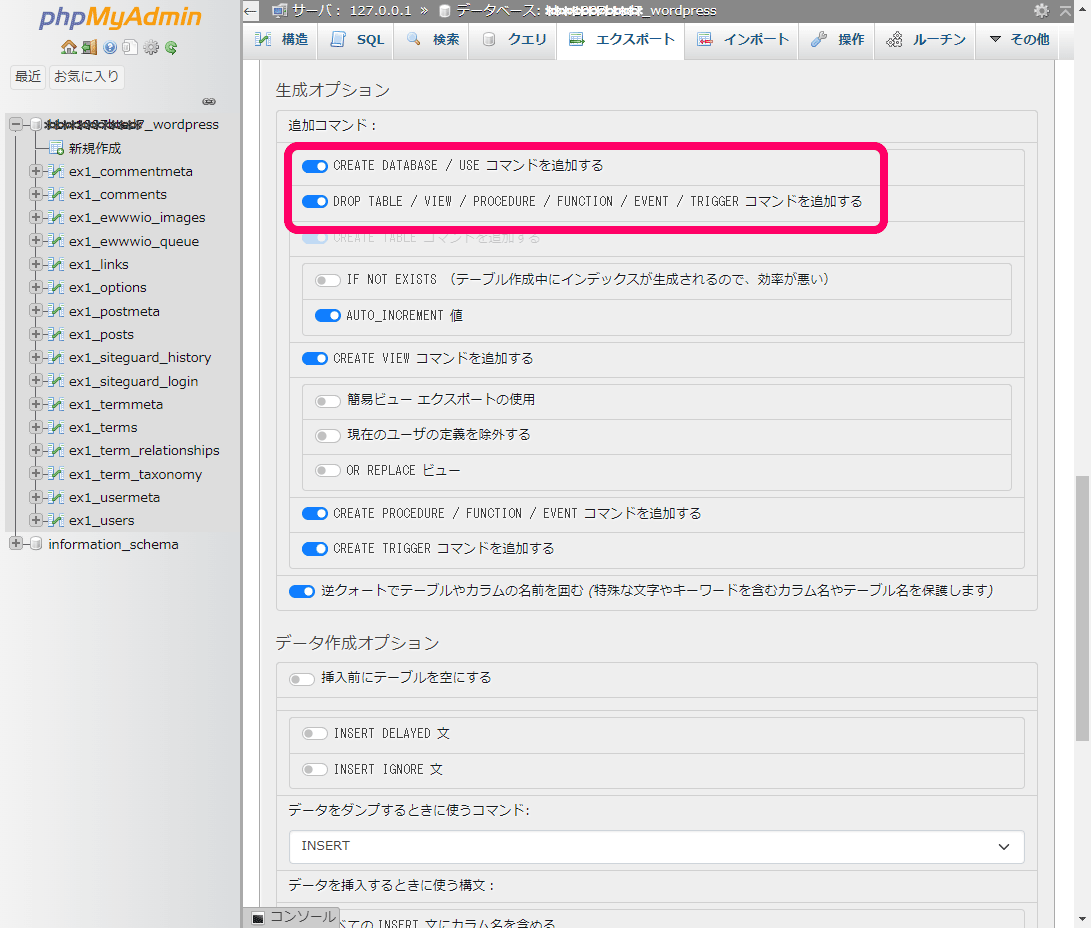This screenshot has width=1091, height=928.
Task: Click the navigation panel settings gear icon
Action: tap(151, 47)
